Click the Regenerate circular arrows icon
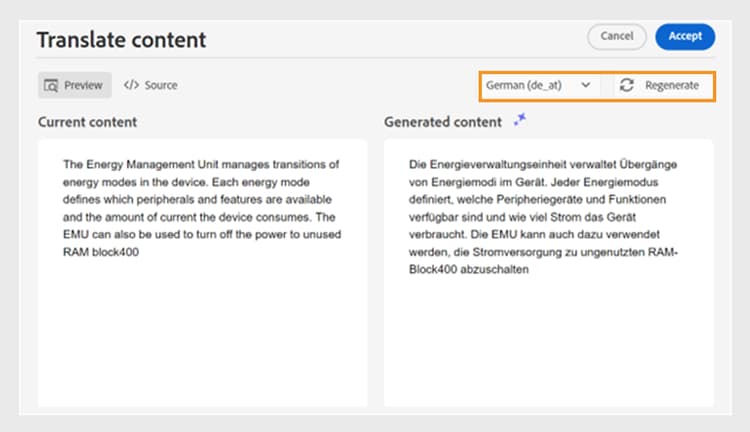750x432 pixels. (627, 86)
